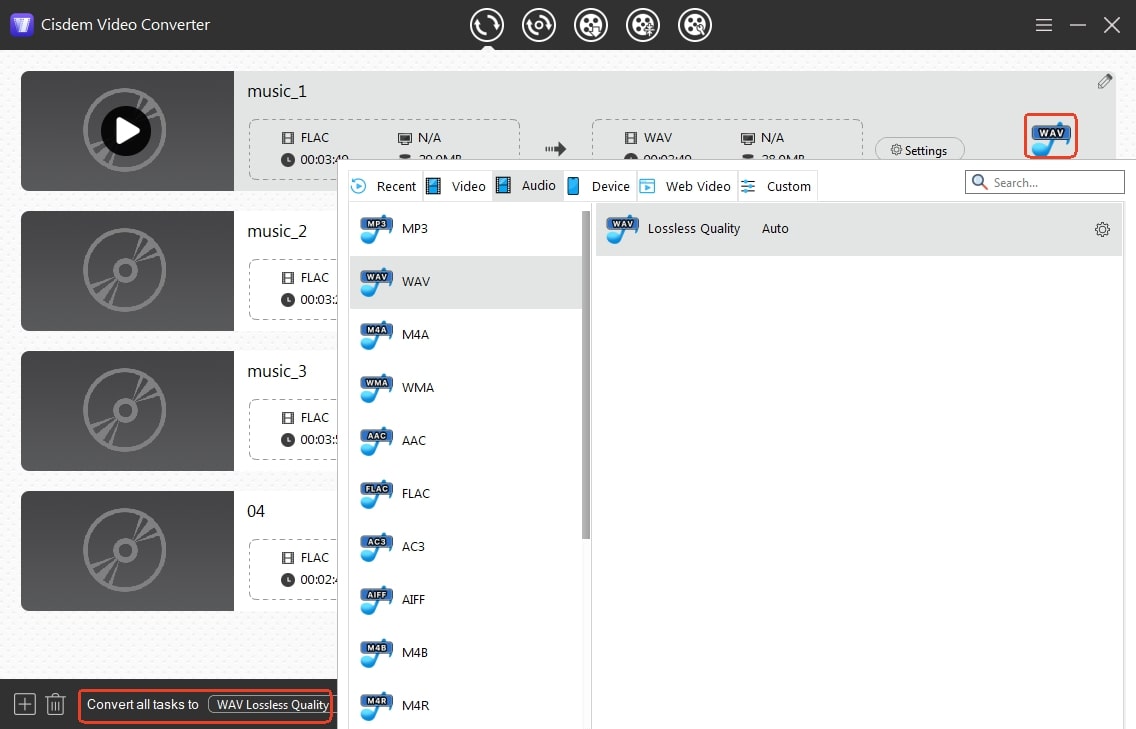Select the Lossless Quality Auto preset
Screen dimensions: 1136x729
click(x=859, y=229)
